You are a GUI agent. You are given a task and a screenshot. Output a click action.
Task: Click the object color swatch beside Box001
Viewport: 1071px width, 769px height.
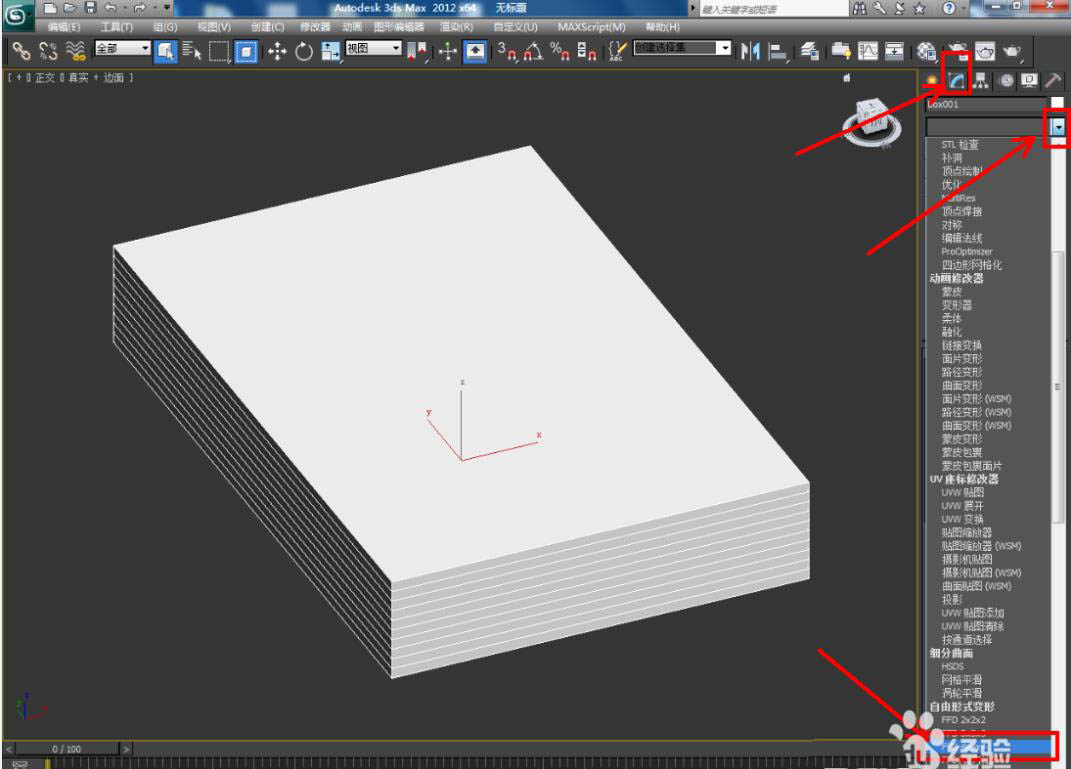click(x=1057, y=104)
